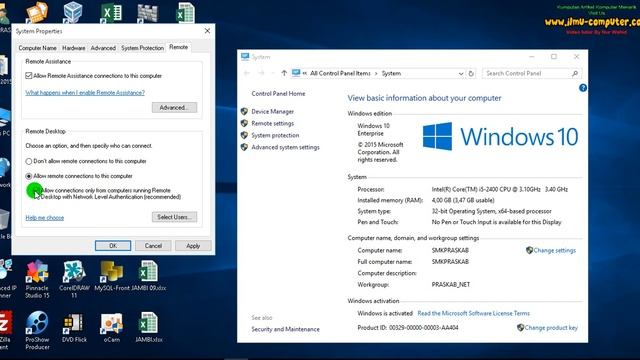640x360 pixels.
Task: Open What happens when I enable Remote Assistance link
Action: [x=85, y=93]
